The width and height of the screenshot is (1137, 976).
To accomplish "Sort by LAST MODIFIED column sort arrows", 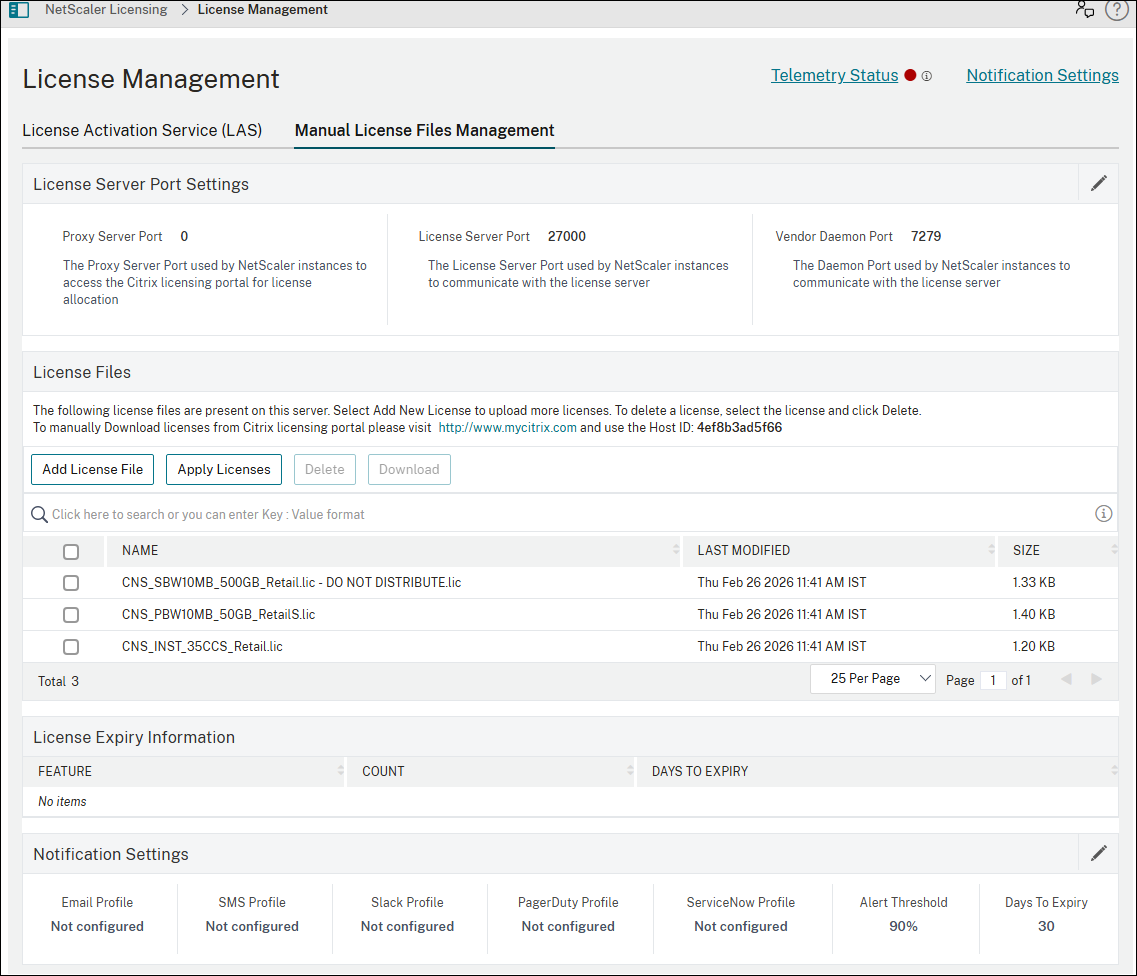I will [991, 550].
